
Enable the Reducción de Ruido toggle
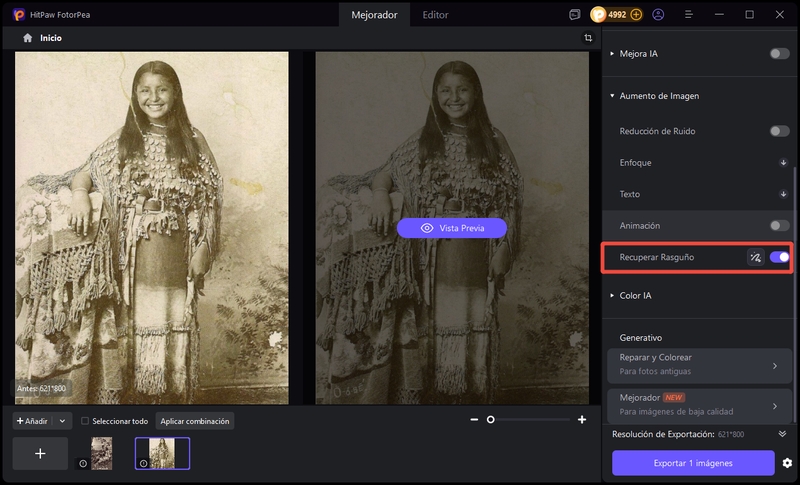click(x=779, y=131)
